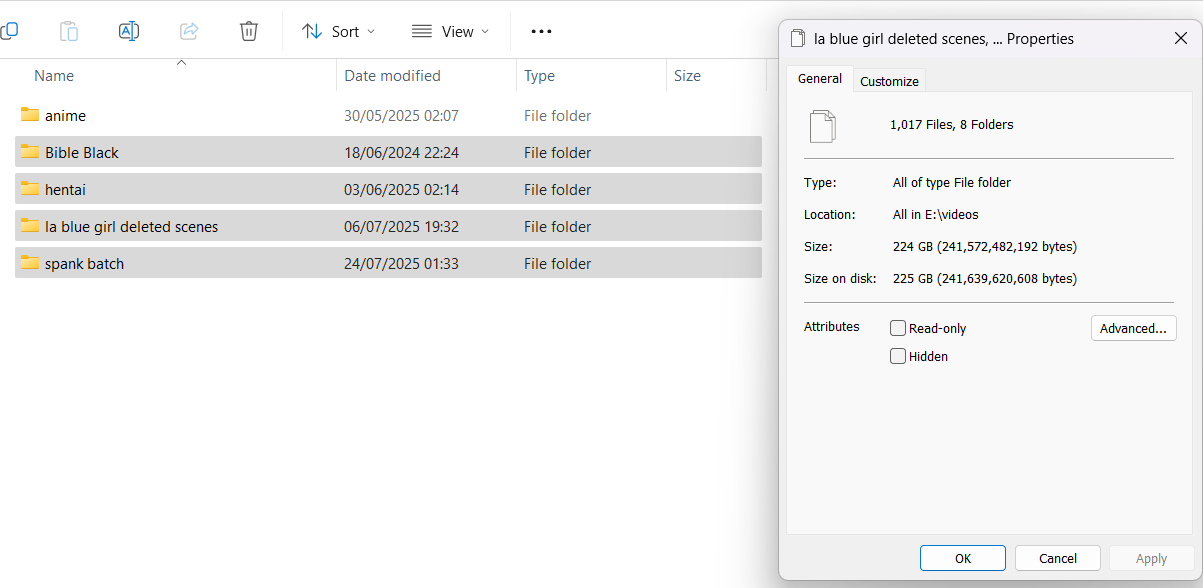The width and height of the screenshot is (1203, 588).
Task: Click the date 18/06/2024 22:24
Action: click(x=401, y=153)
